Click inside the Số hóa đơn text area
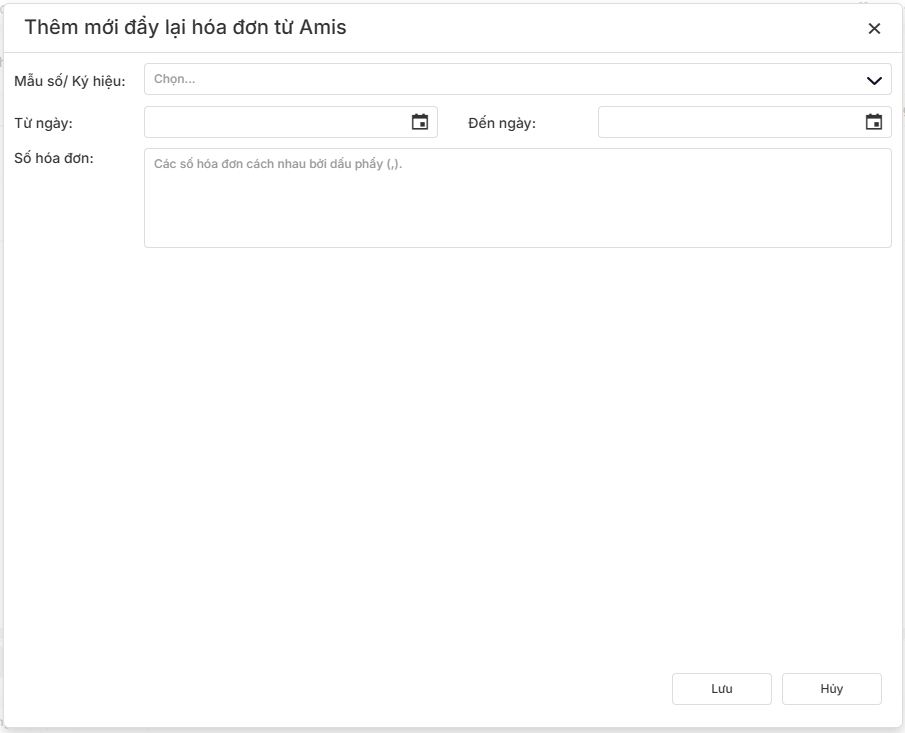Image resolution: width=905 pixels, height=733 pixels. coord(517,210)
